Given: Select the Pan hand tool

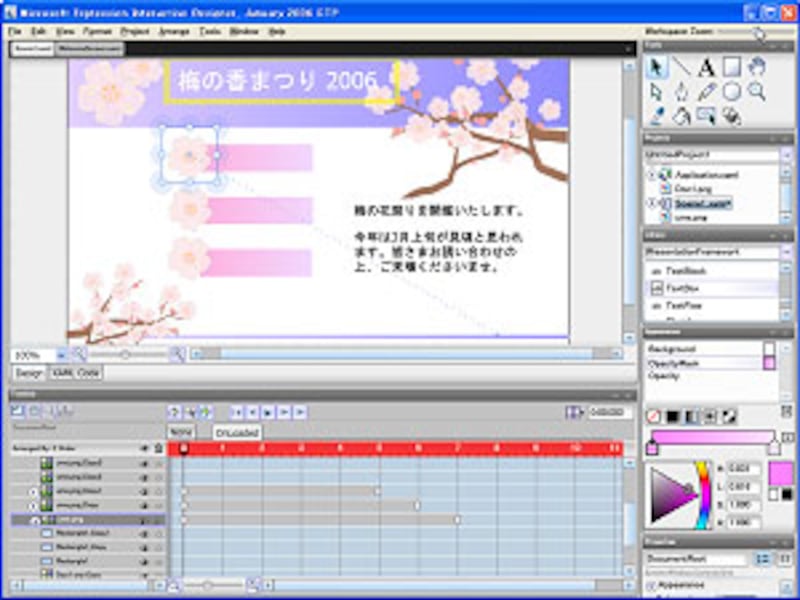Looking at the screenshot, I should 757,68.
